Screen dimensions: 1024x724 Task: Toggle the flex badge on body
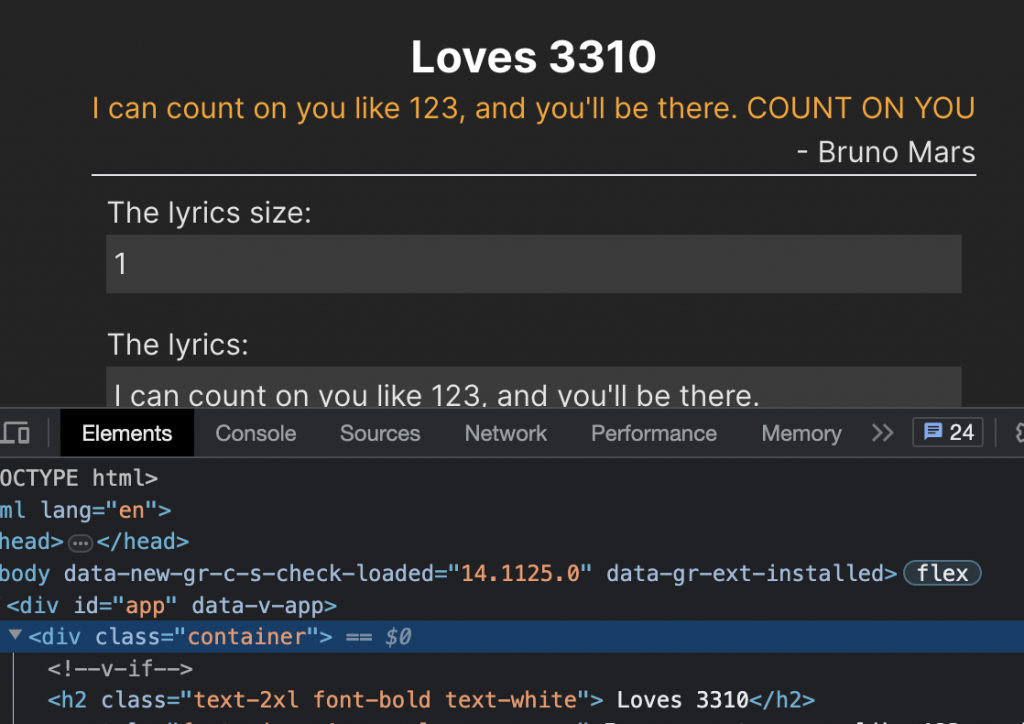tap(942, 574)
